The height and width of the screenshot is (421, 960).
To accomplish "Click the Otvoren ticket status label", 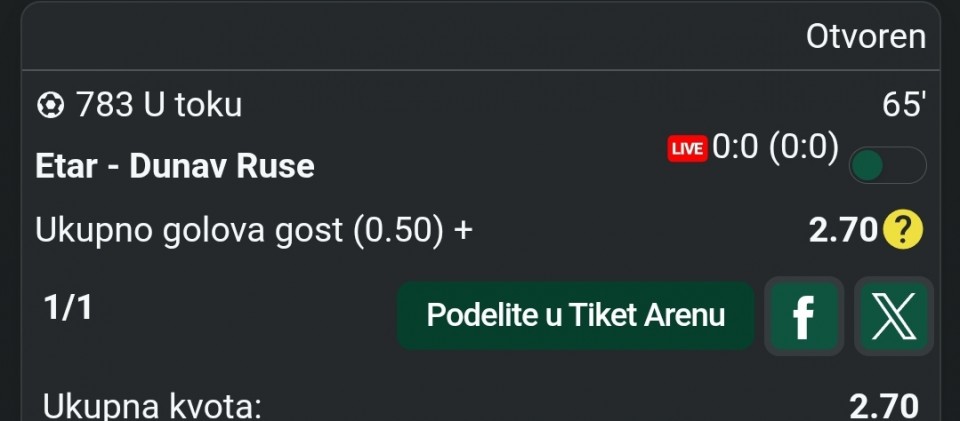I will (x=866, y=37).
